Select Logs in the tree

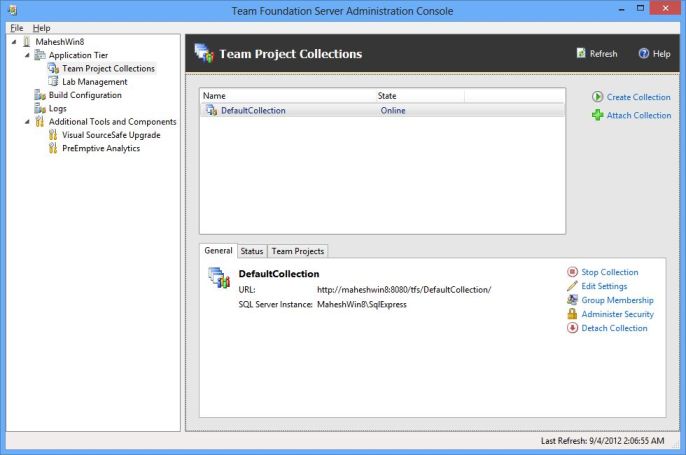click(58, 108)
